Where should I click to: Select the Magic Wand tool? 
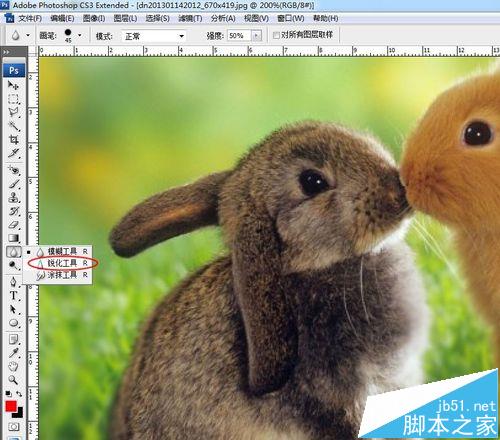pyautogui.click(x=13, y=126)
